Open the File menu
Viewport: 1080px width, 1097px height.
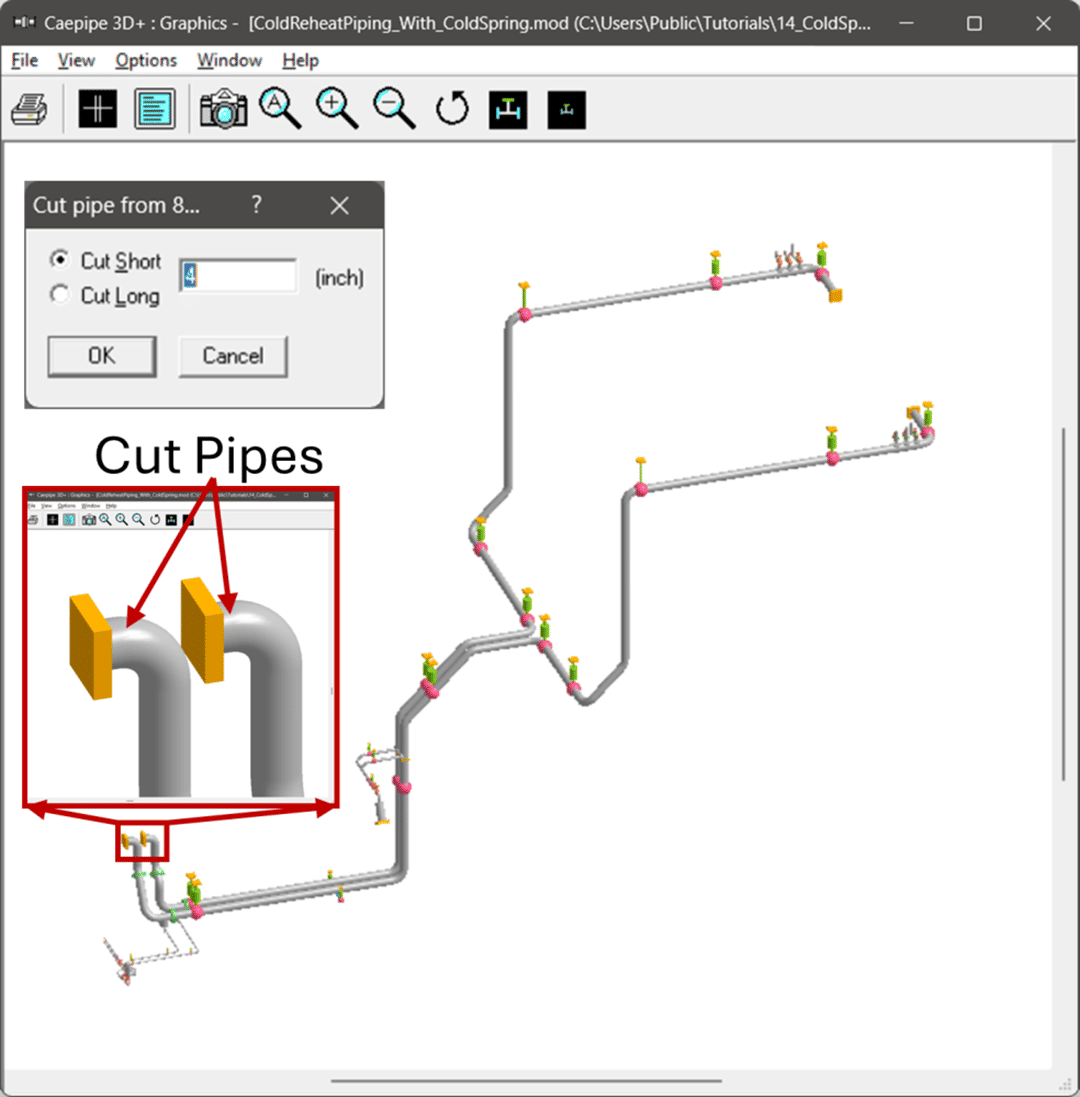pyautogui.click(x=24, y=61)
